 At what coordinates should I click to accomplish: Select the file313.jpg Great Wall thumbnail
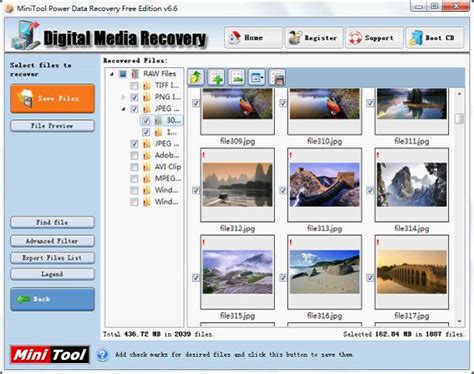pos(325,185)
